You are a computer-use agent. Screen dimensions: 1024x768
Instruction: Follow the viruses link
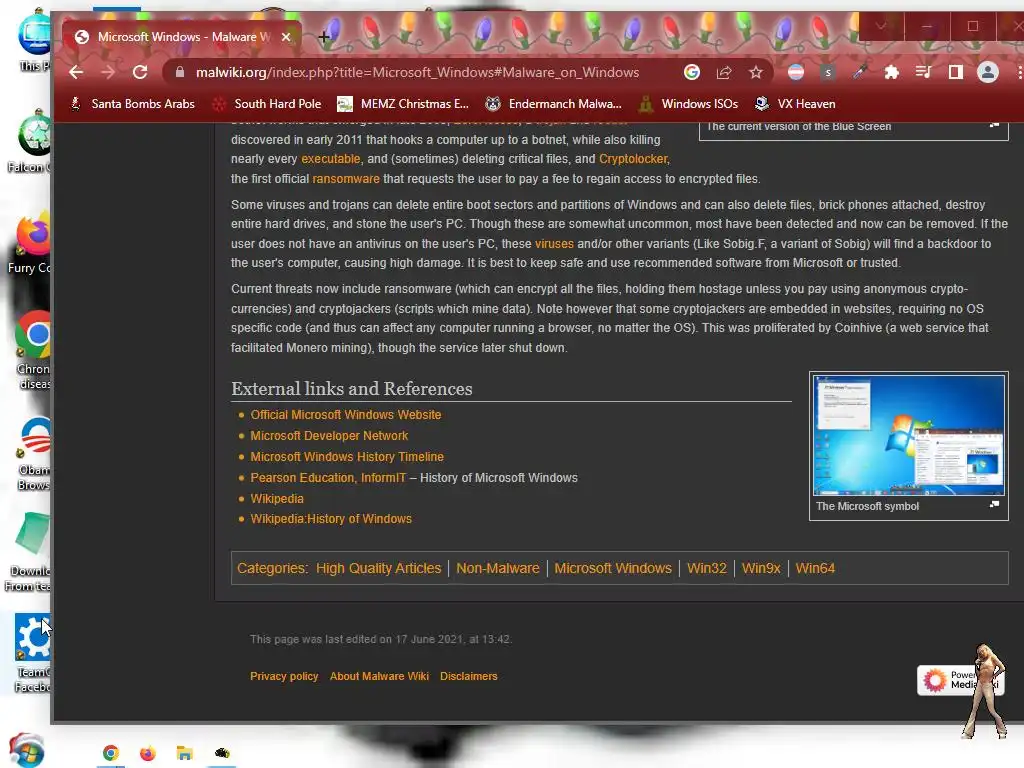click(x=554, y=244)
